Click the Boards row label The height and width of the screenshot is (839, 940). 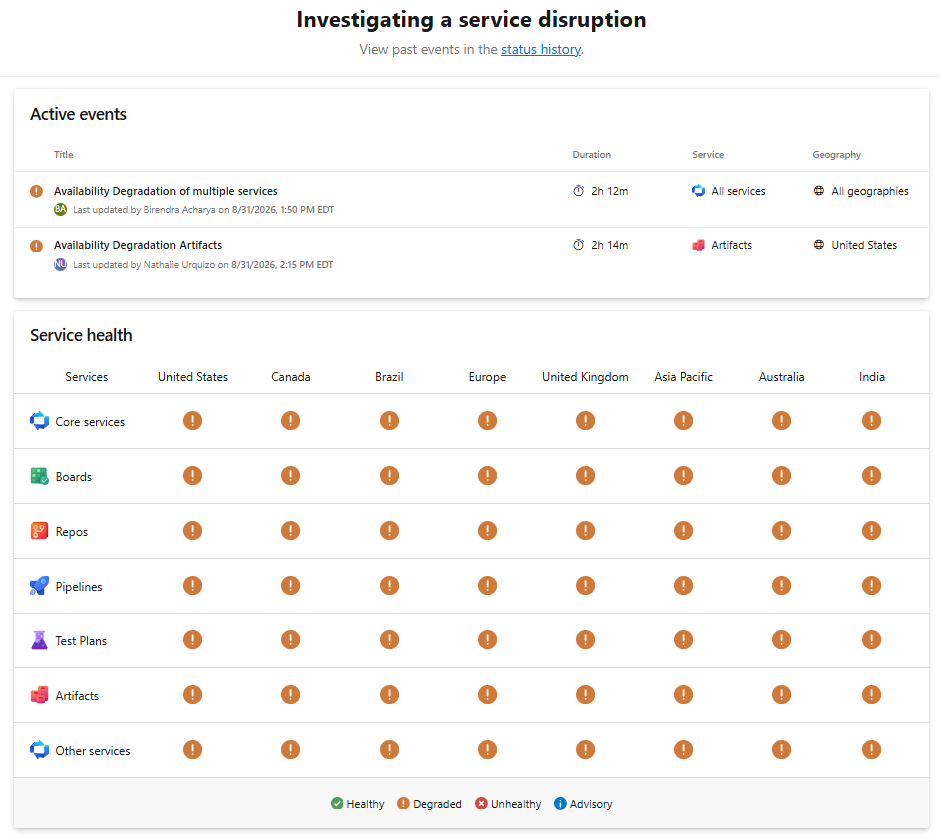coord(74,477)
